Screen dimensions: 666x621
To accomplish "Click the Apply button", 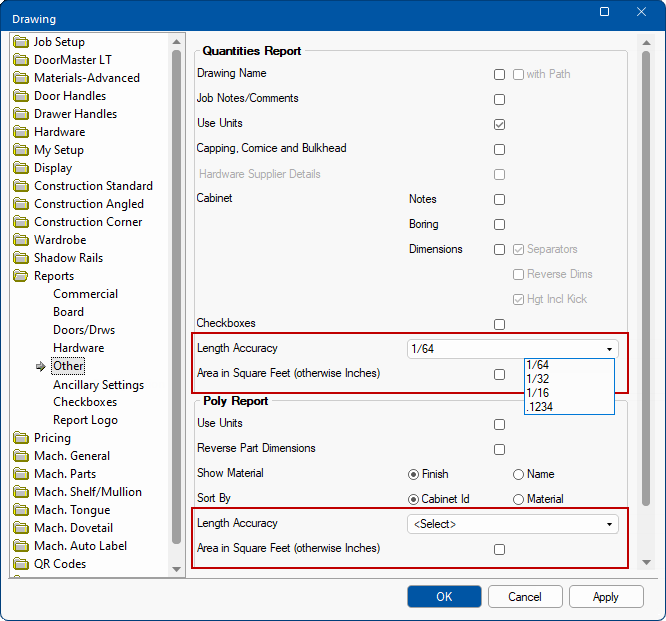I will (606, 597).
